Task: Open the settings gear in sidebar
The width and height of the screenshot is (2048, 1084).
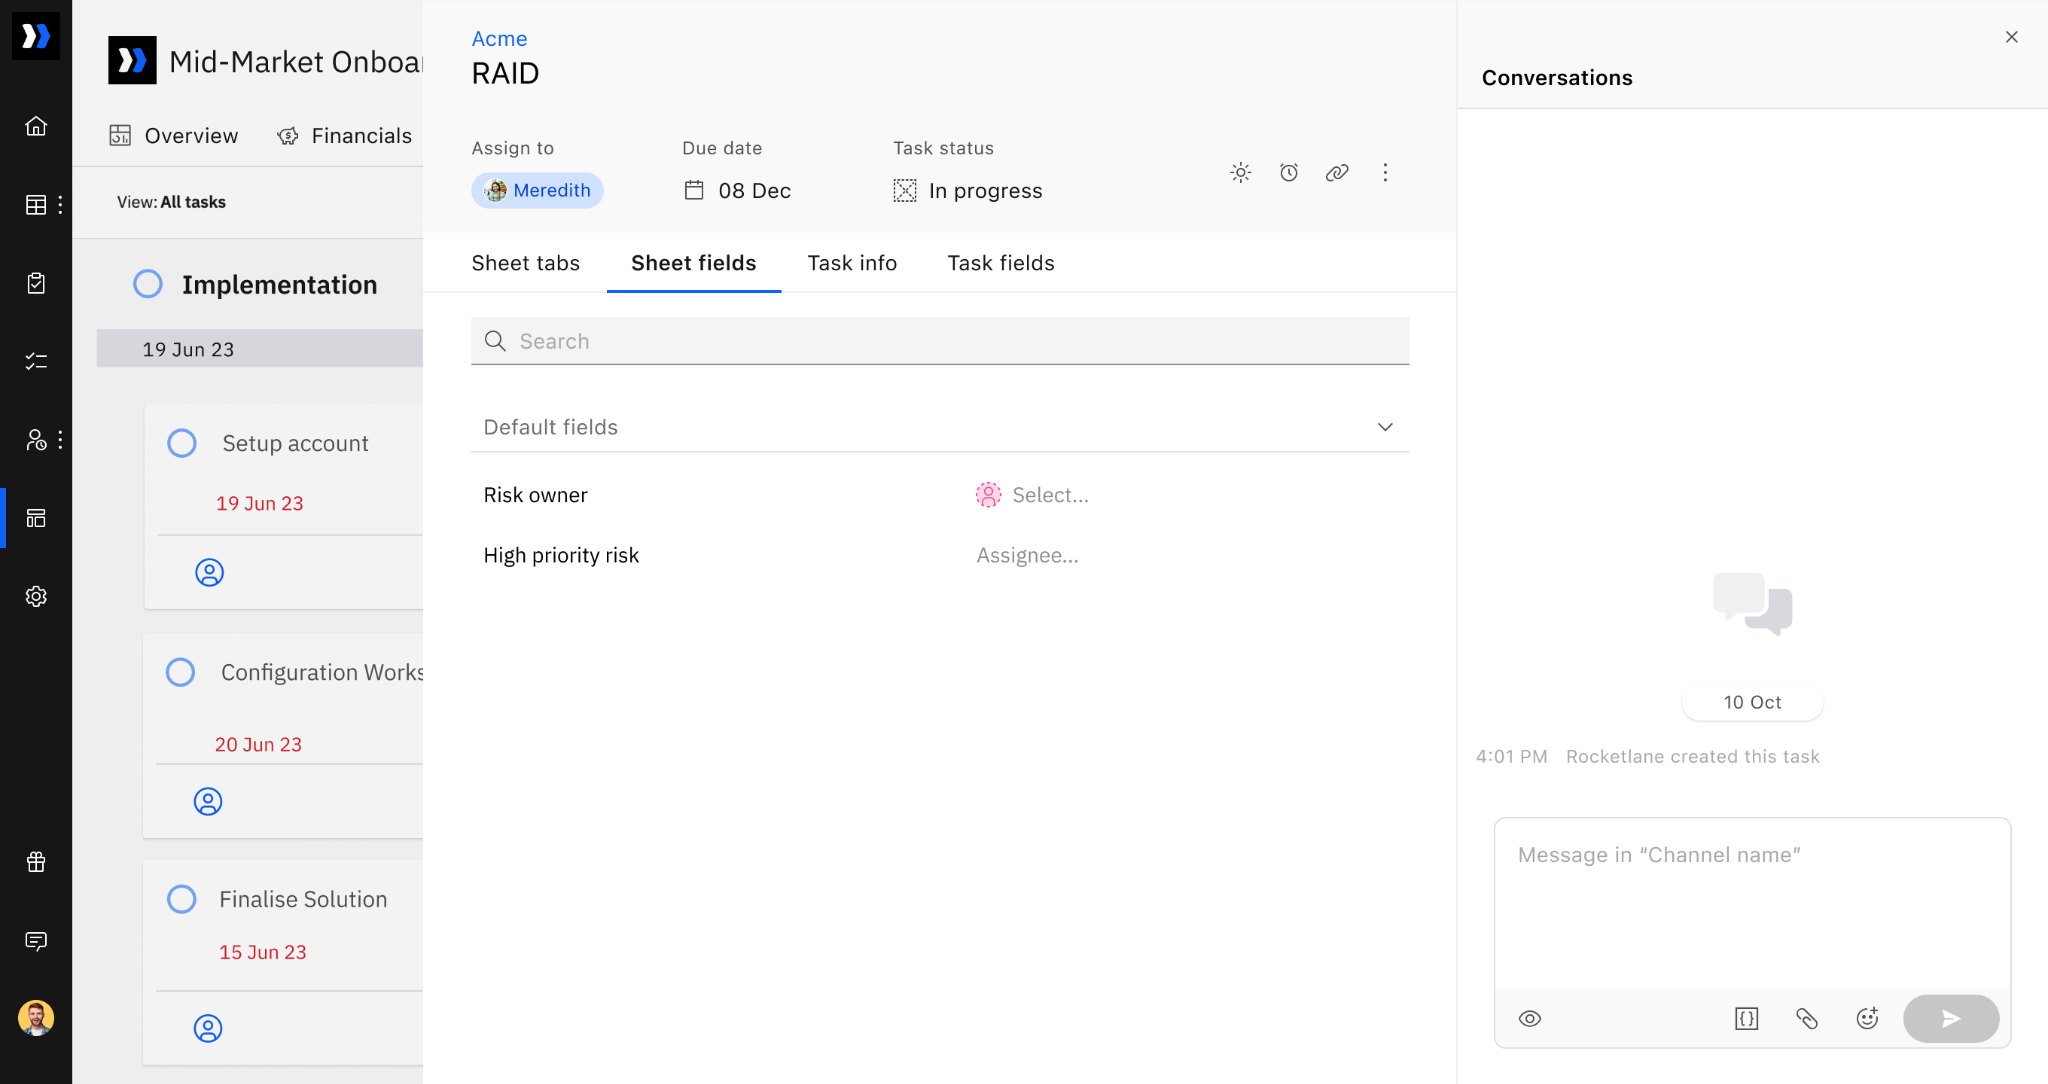Action: 36,597
